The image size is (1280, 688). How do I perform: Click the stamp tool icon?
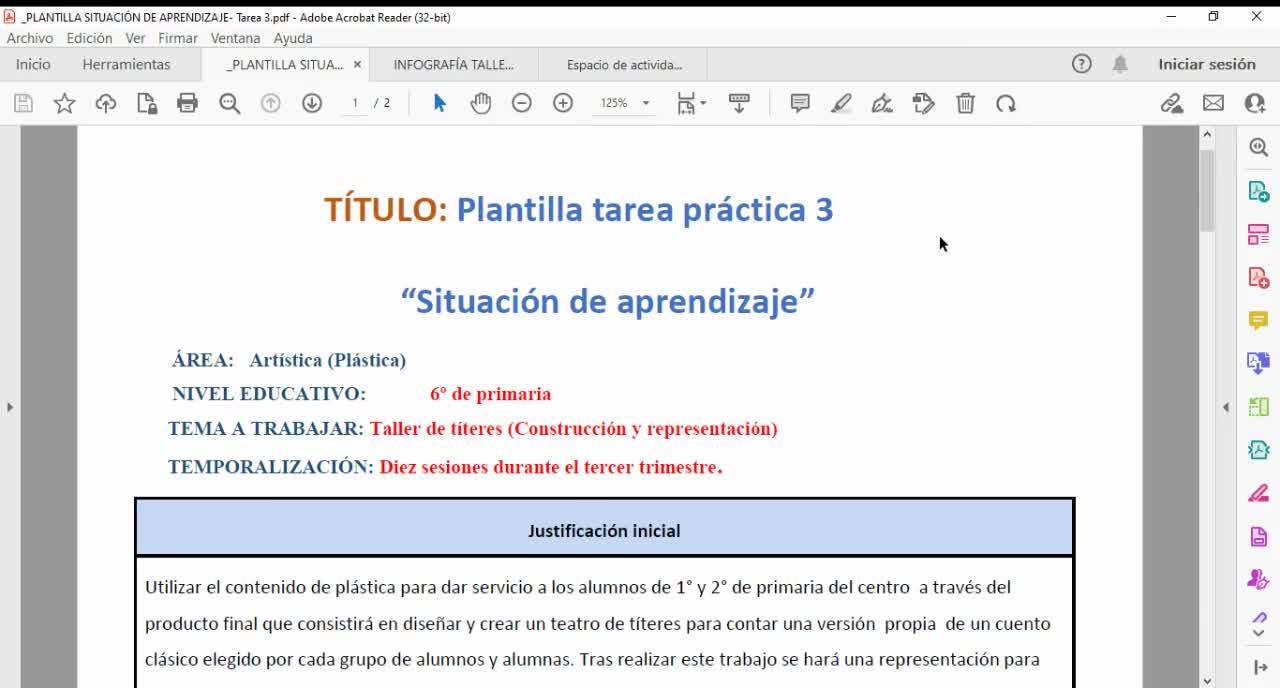point(923,103)
